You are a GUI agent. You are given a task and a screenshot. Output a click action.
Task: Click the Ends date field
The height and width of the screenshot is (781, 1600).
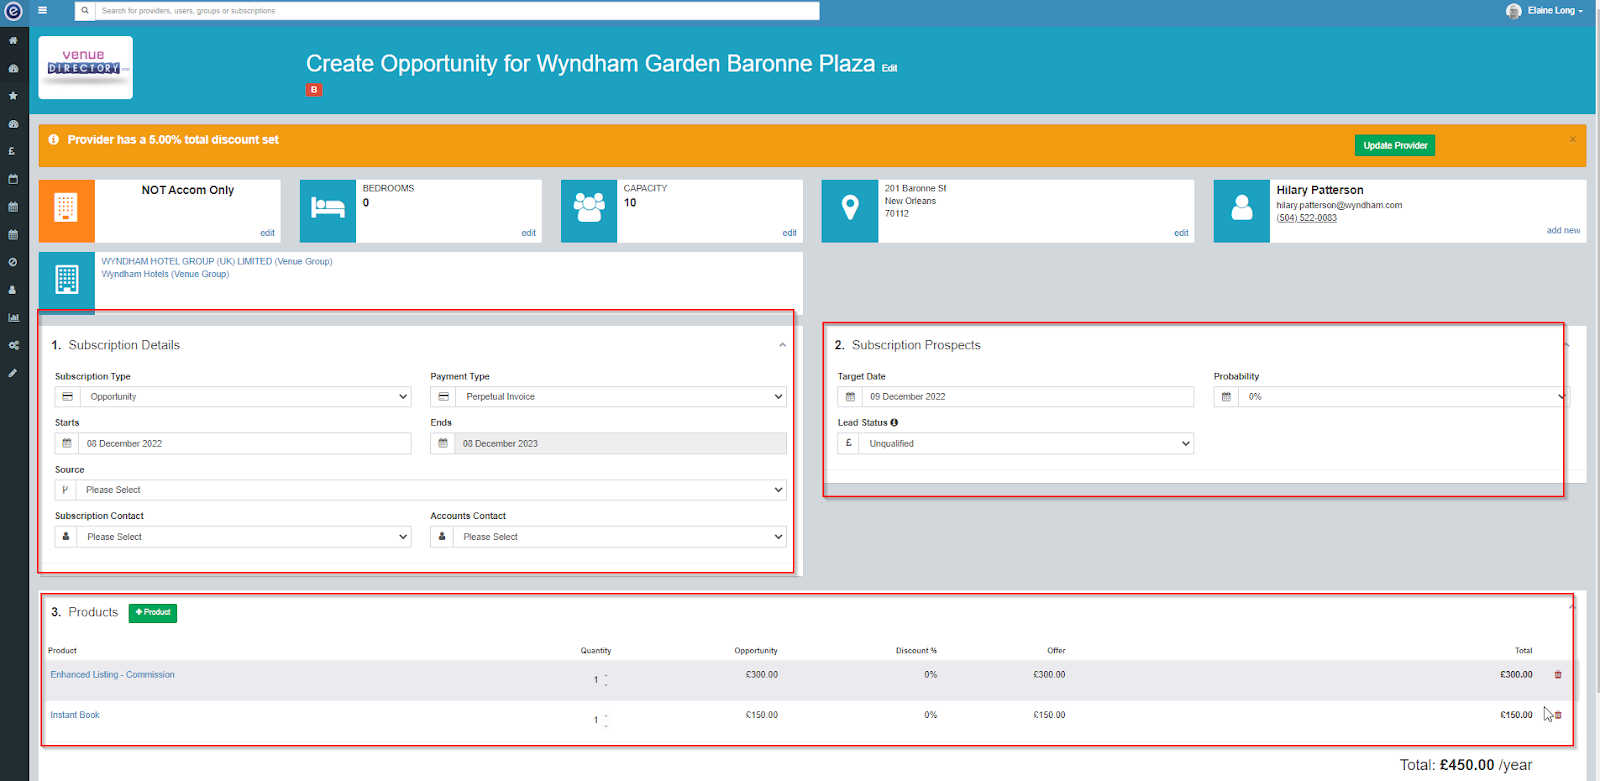620,443
